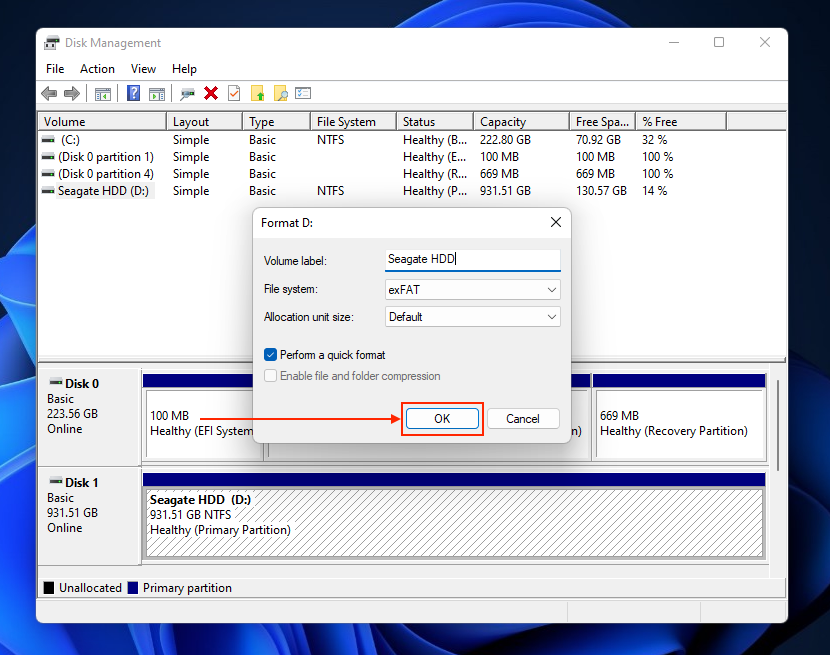Minimize the Disk Management window
Screen dimensions: 830x655
674,42
